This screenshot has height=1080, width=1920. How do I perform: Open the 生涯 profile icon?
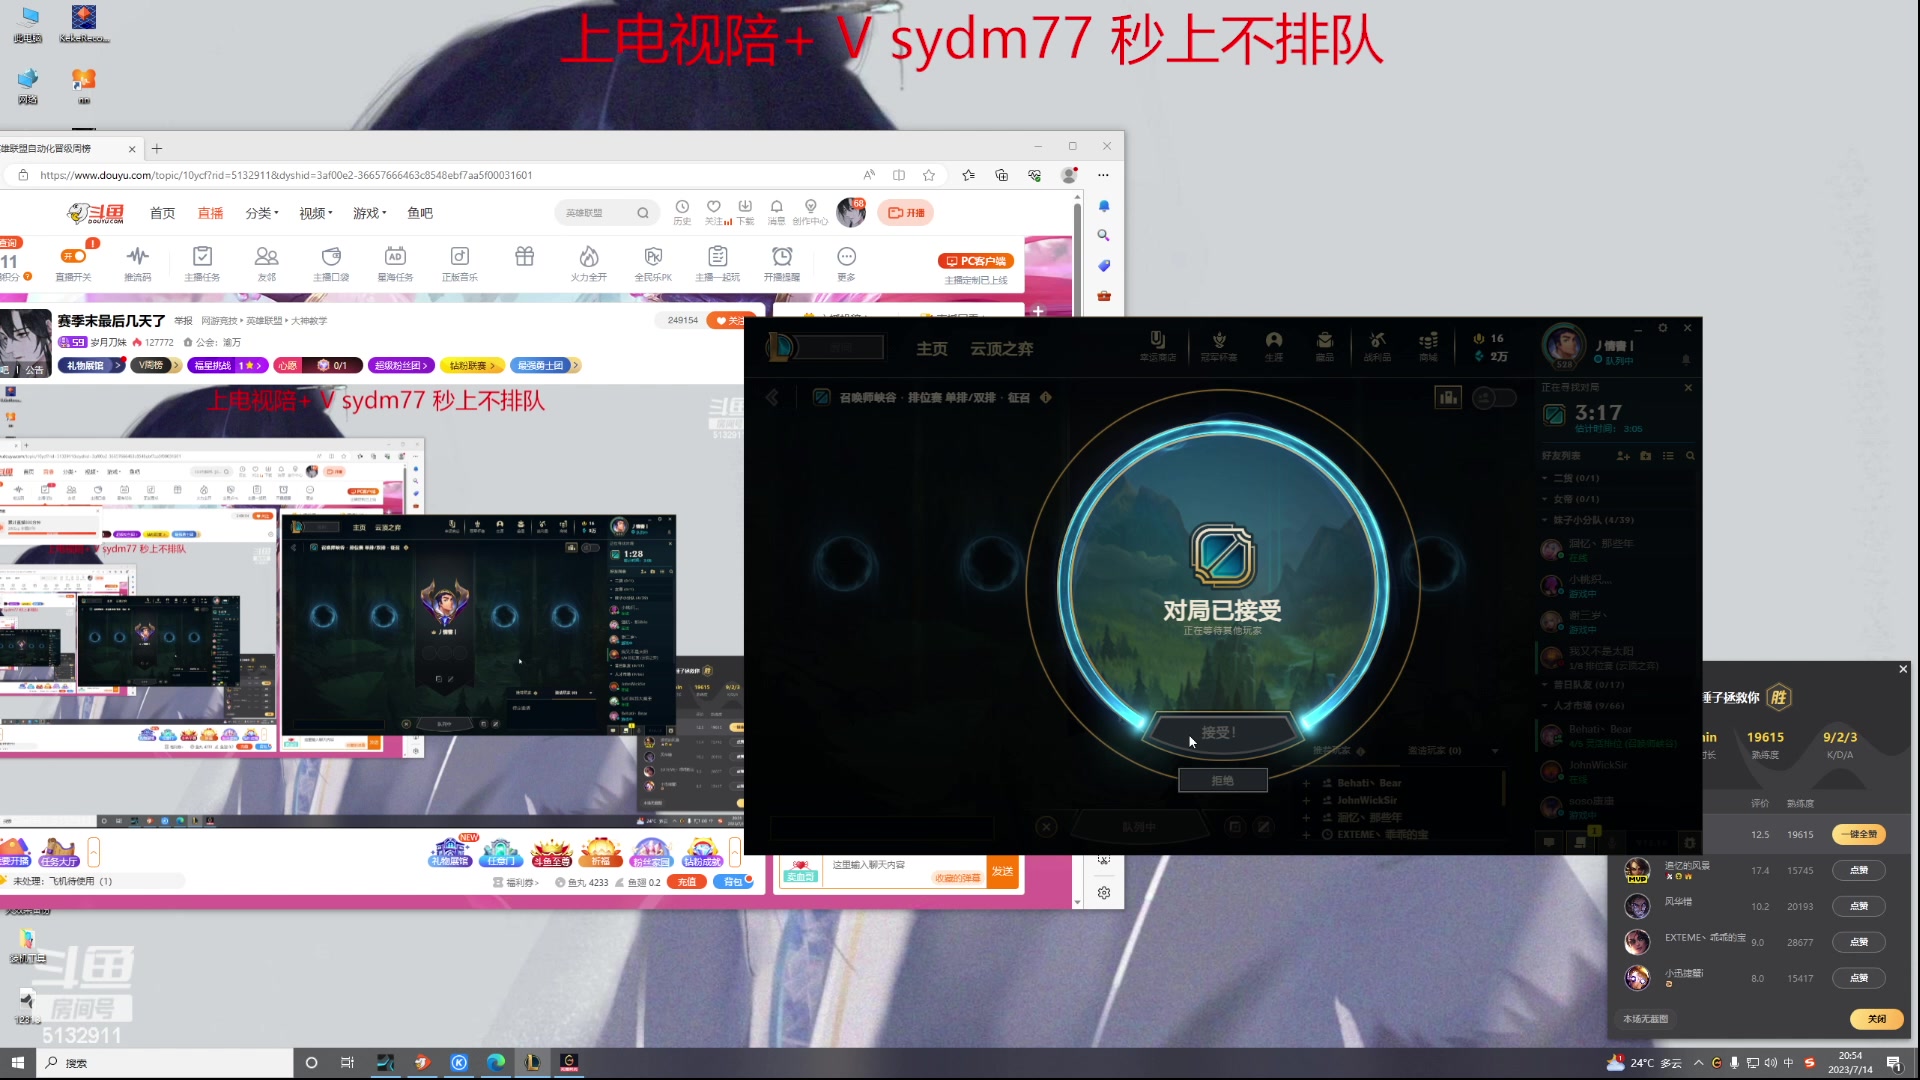click(x=1273, y=345)
